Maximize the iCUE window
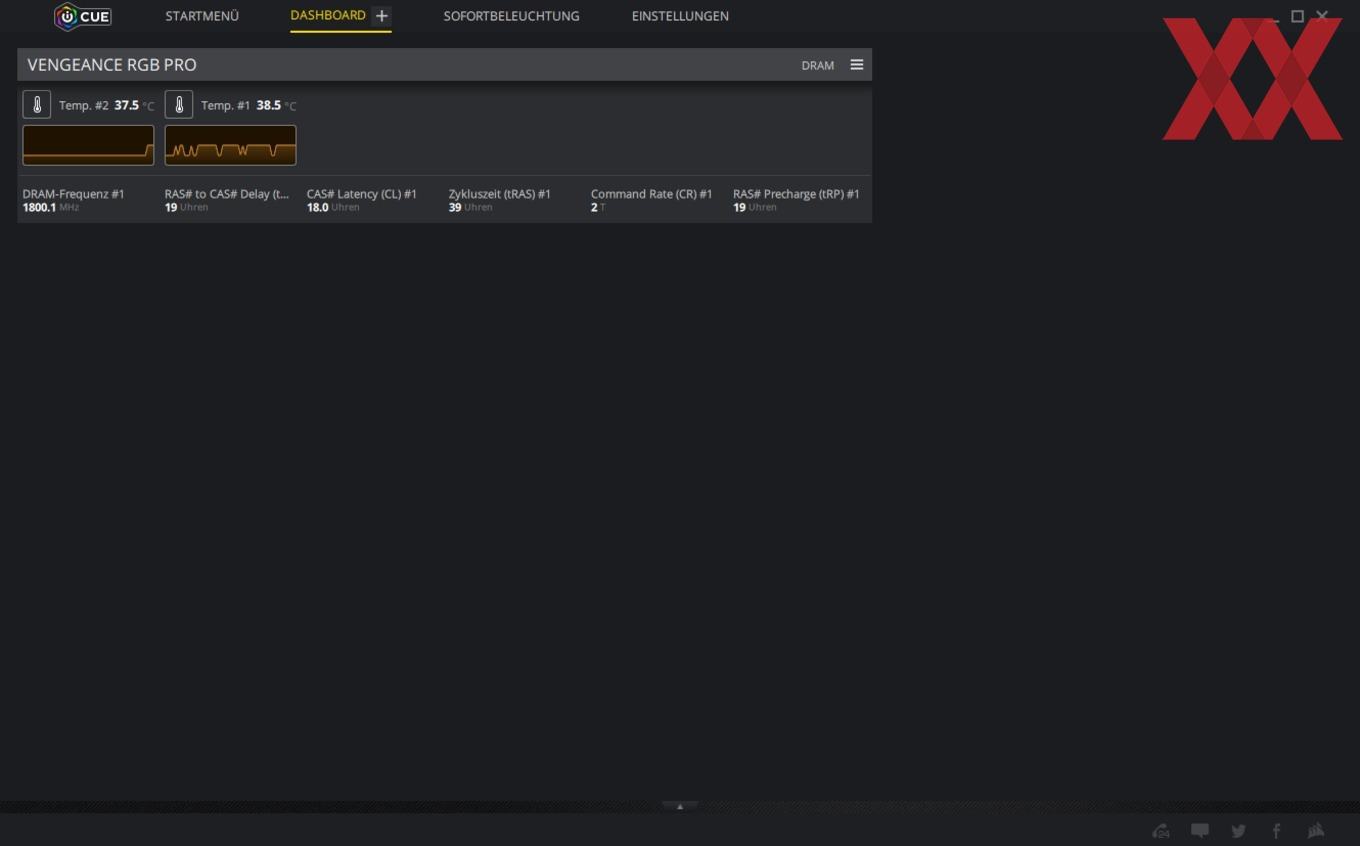 (1298, 16)
